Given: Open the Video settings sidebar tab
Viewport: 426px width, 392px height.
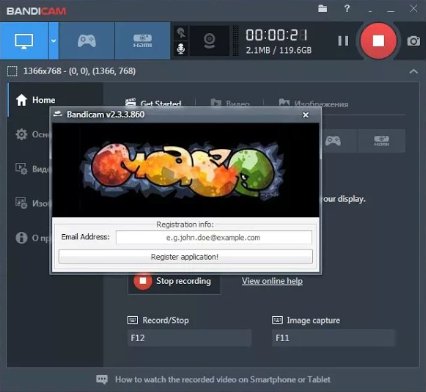Looking at the screenshot, I should click(x=32, y=169).
